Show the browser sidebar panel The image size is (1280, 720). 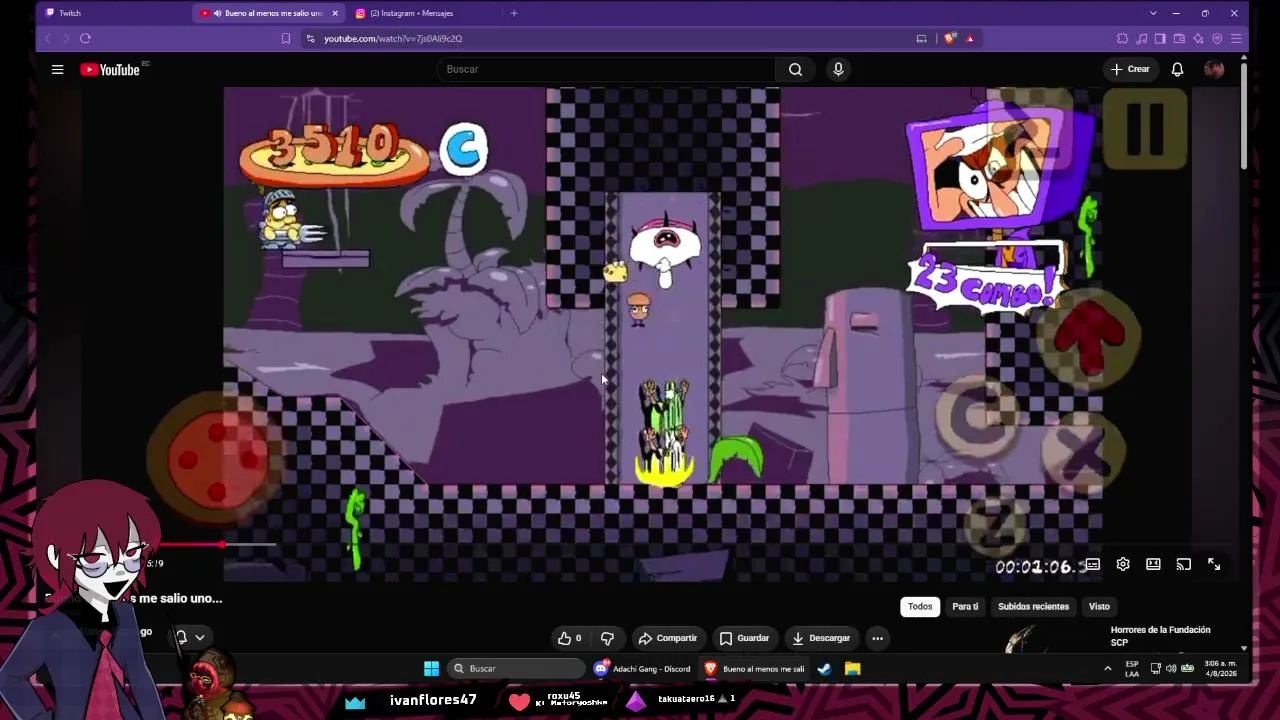pos(1160,38)
